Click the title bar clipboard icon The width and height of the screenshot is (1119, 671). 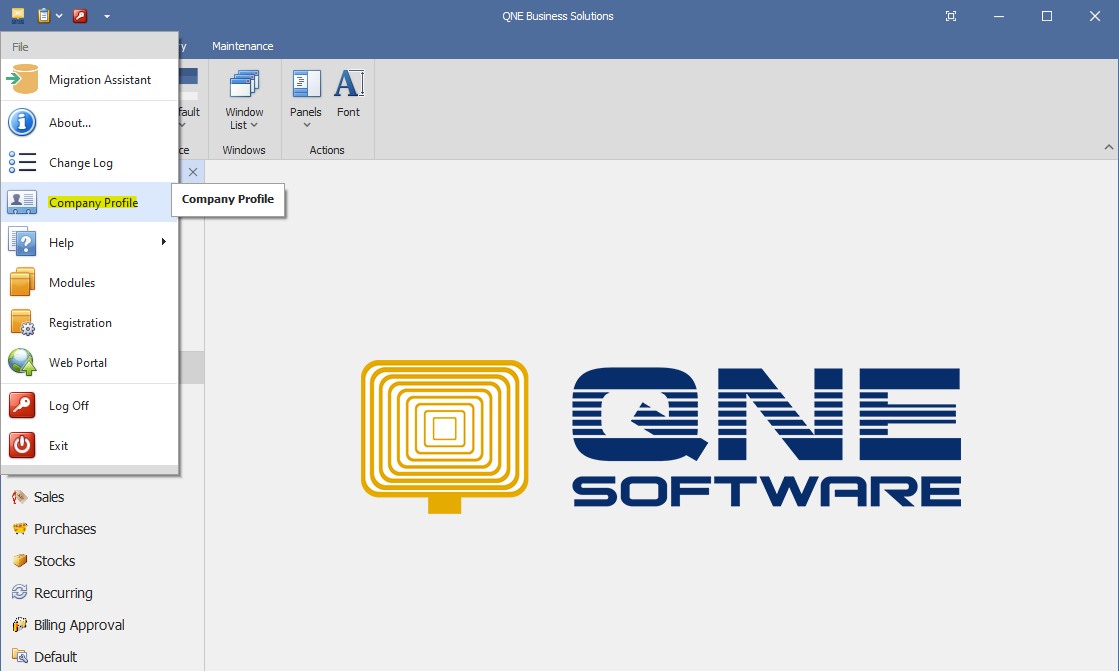coord(44,16)
